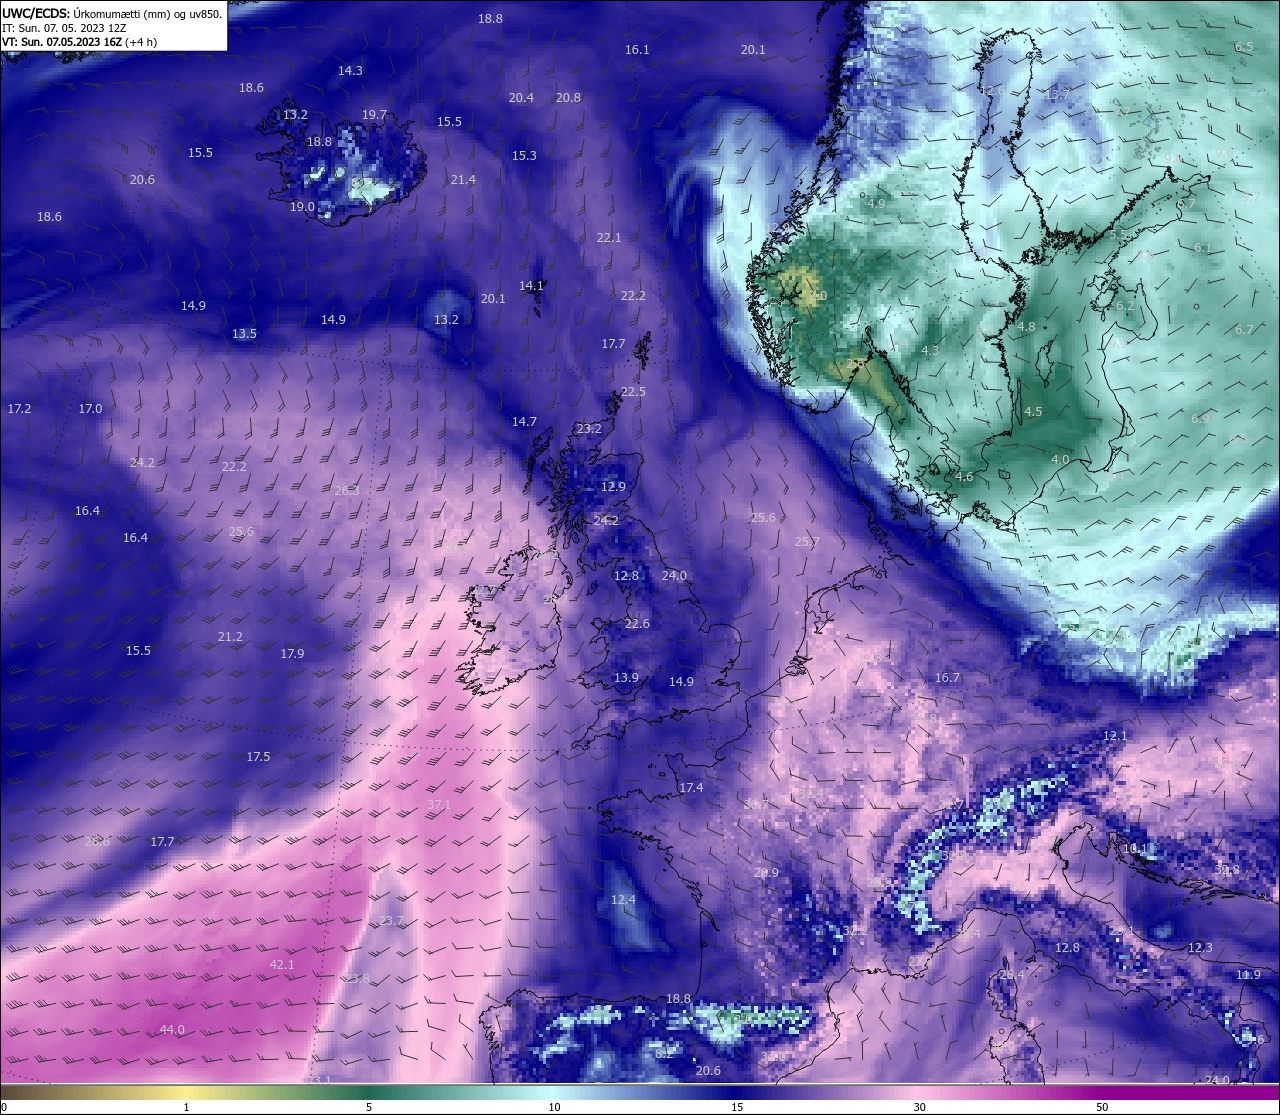Image resolution: width=1280 pixels, height=1115 pixels.
Task: Click the 11.9 value at the right edge
Action: (x=1248, y=974)
